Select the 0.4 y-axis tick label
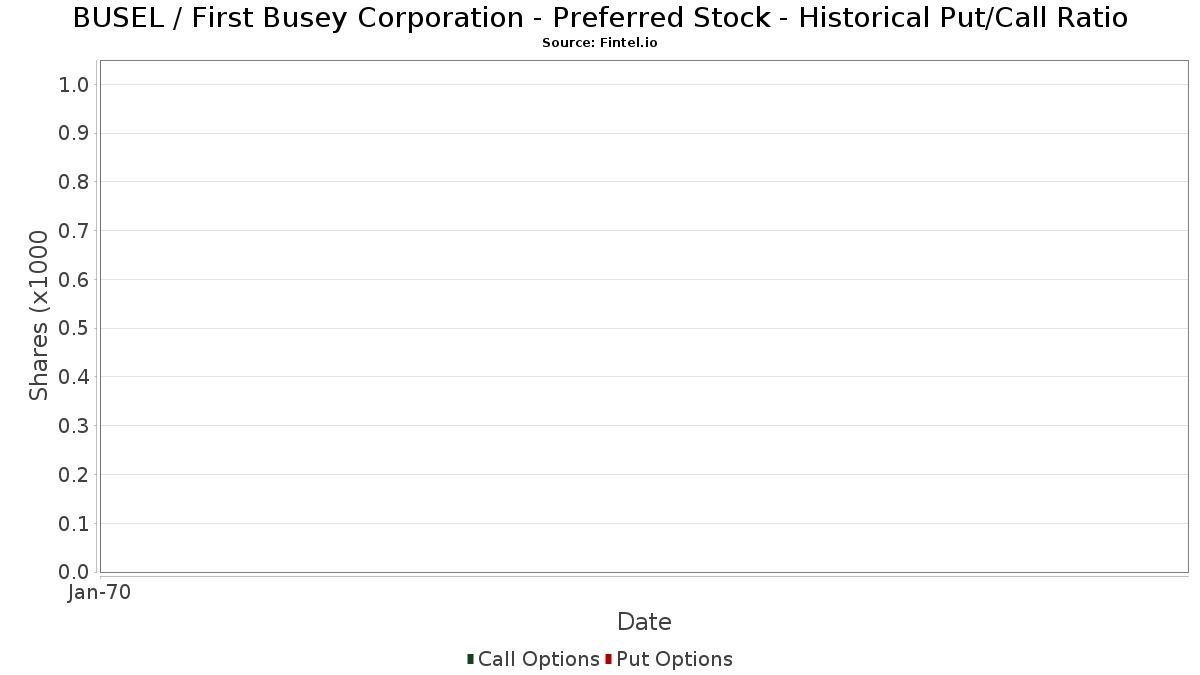 click(x=74, y=377)
